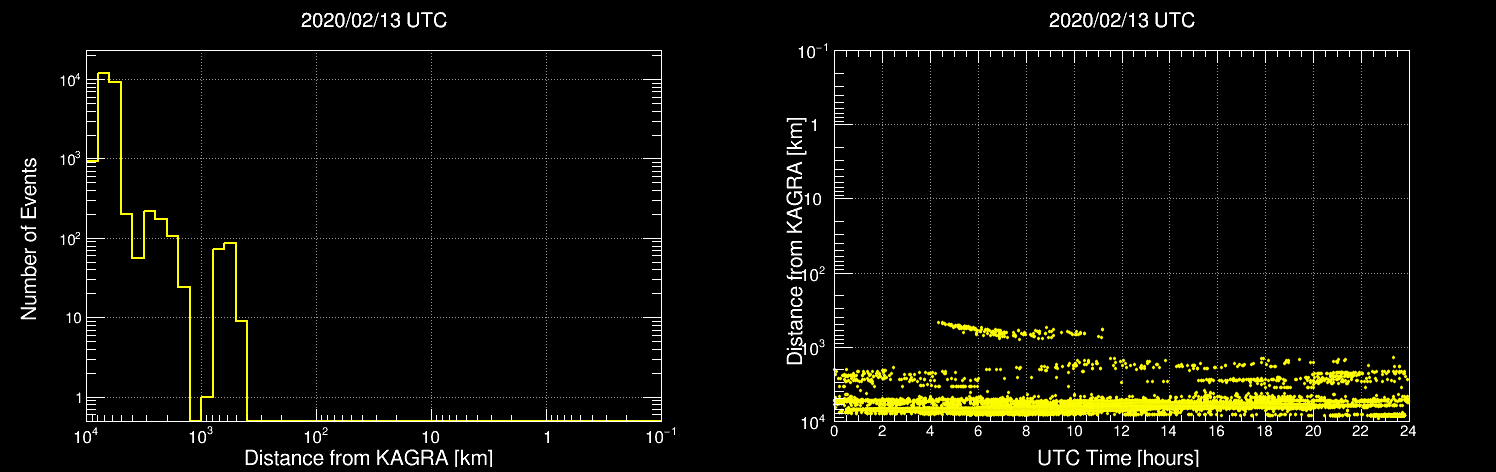
Task: Select the 24 hour tick on UTC Time axis
Action: point(1409,432)
